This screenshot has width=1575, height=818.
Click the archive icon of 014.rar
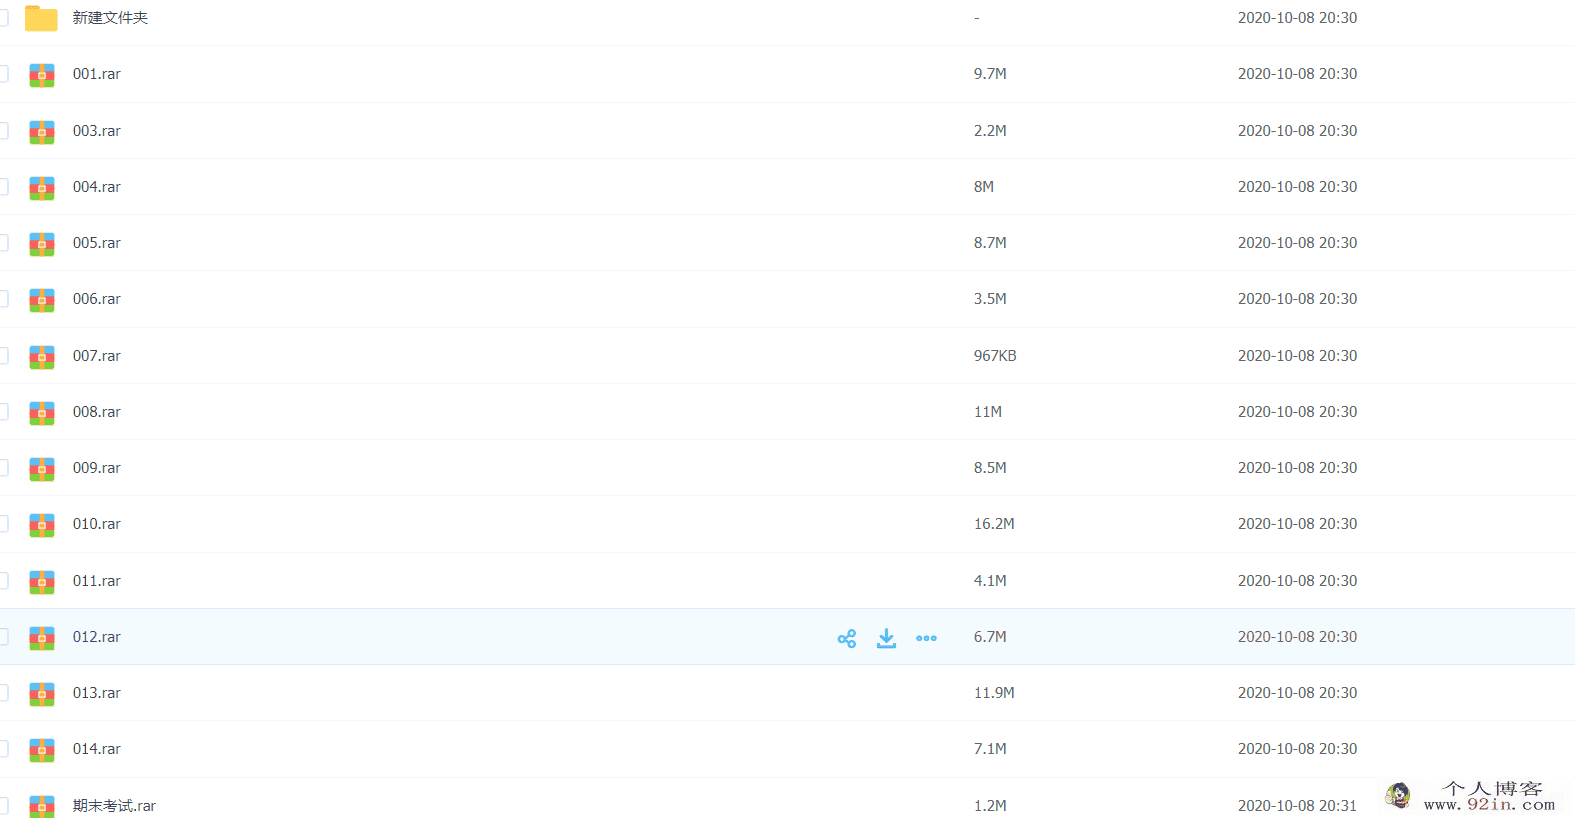pos(42,750)
